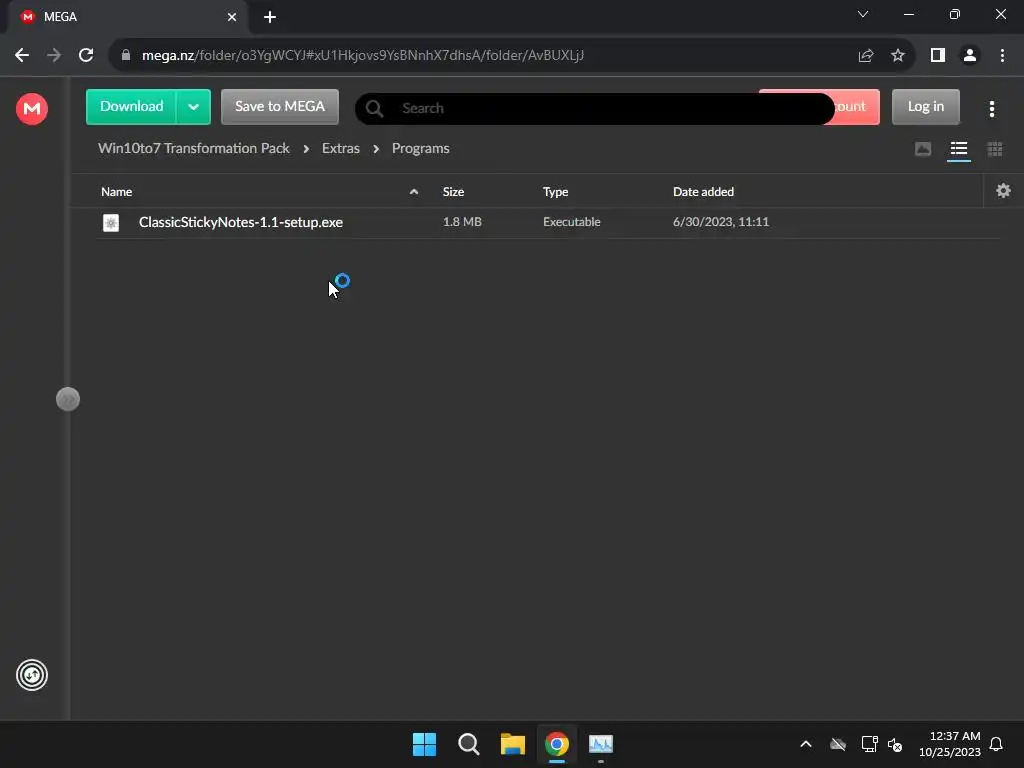Viewport: 1024px width, 768px height.
Task: Expand the left sidebar panel handle
Action: point(68,399)
